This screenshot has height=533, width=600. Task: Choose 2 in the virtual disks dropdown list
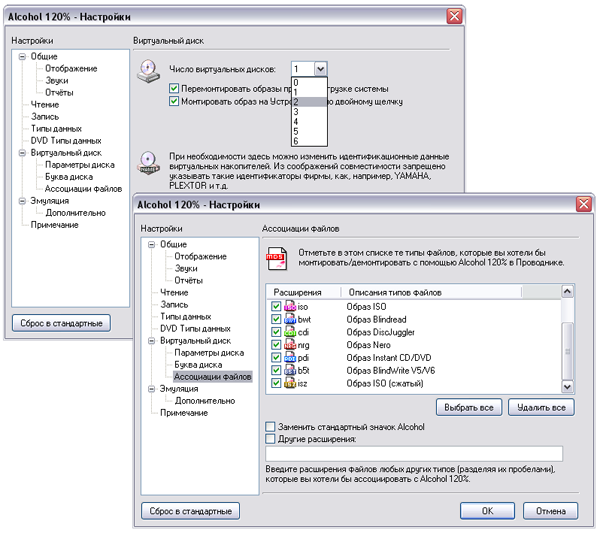click(309, 102)
